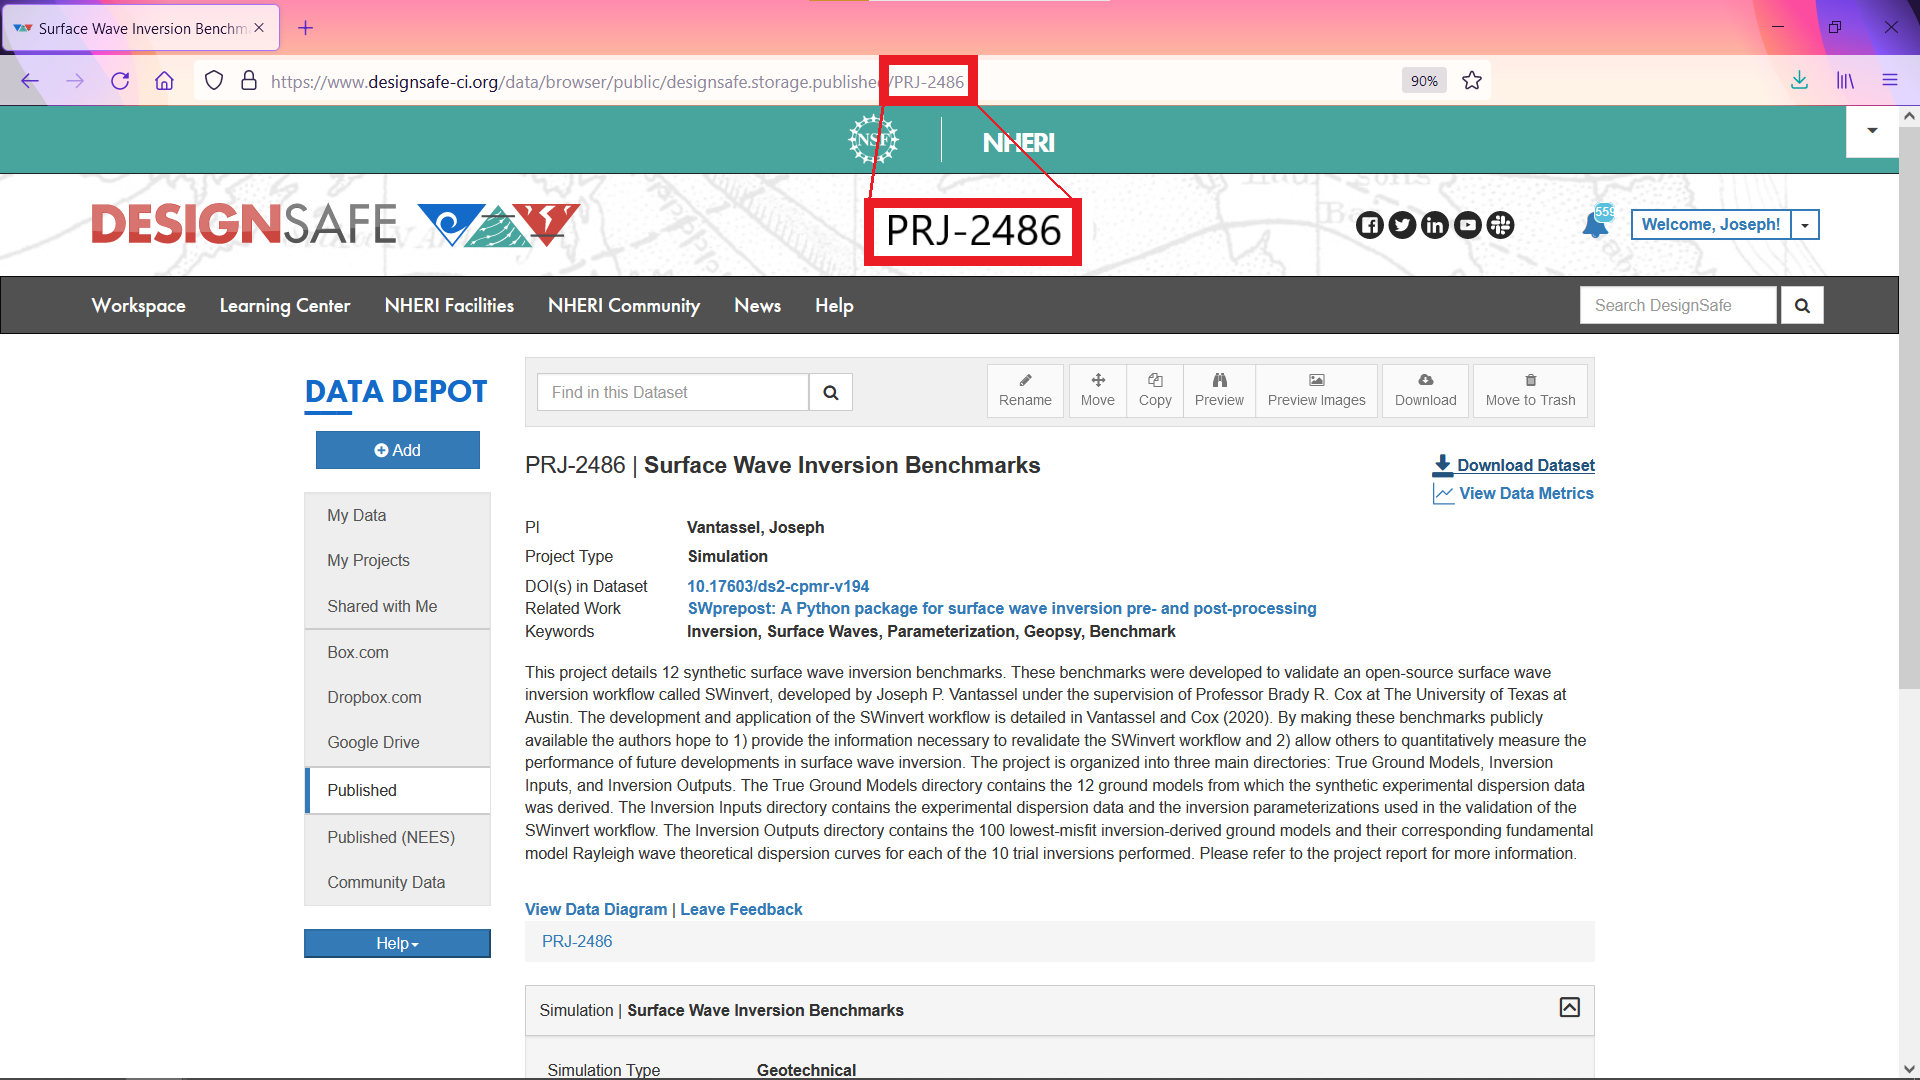This screenshot has height=1080, width=1920.
Task: Open the View Data Metrics link
Action: click(x=1514, y=493)
